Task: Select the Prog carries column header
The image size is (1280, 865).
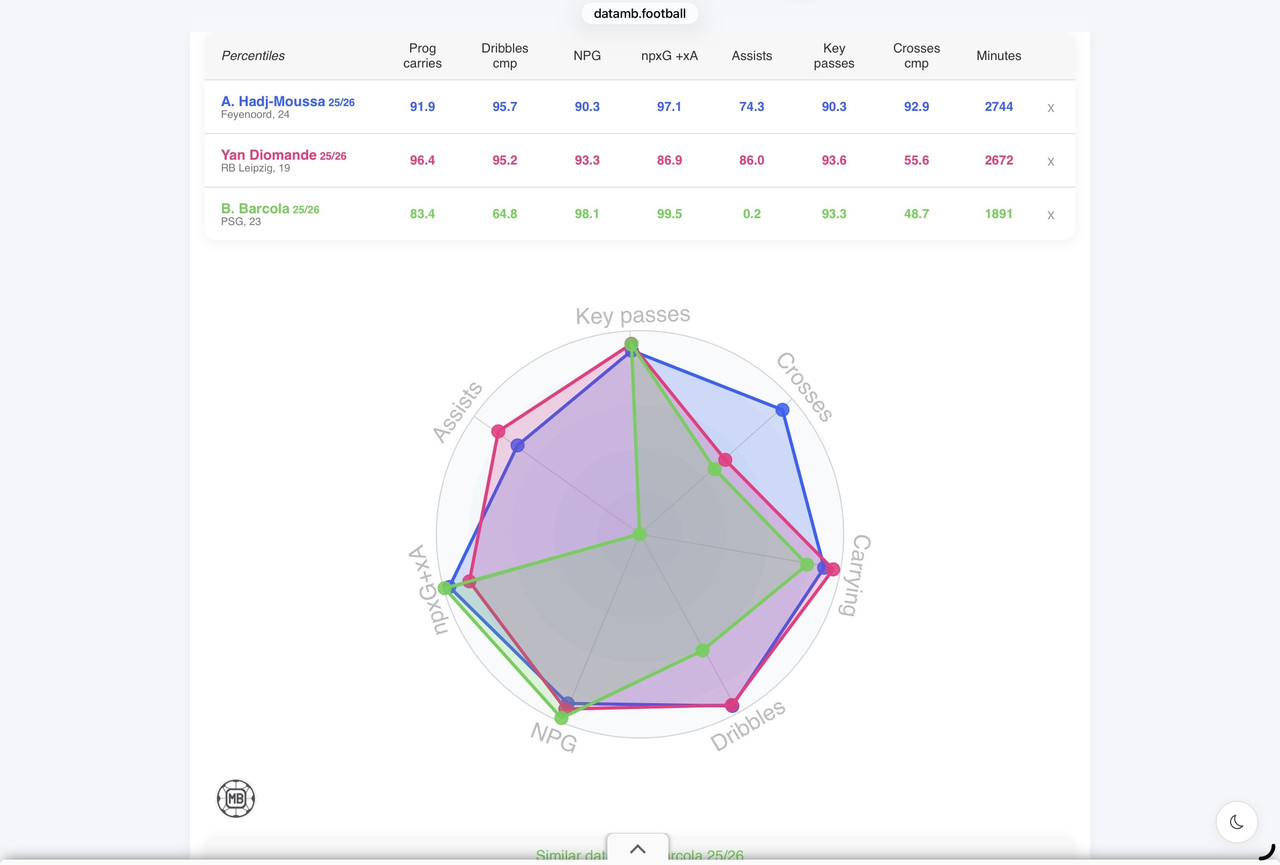Action: [423, 56]
